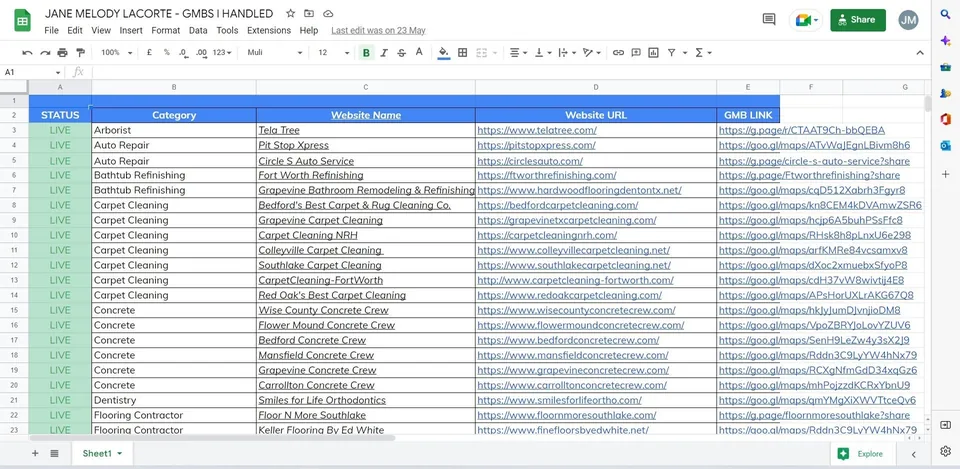The height and width of the screenshot is (469, 960).
Task: Open filter views dropdown arrow
Action: point(684,53)
